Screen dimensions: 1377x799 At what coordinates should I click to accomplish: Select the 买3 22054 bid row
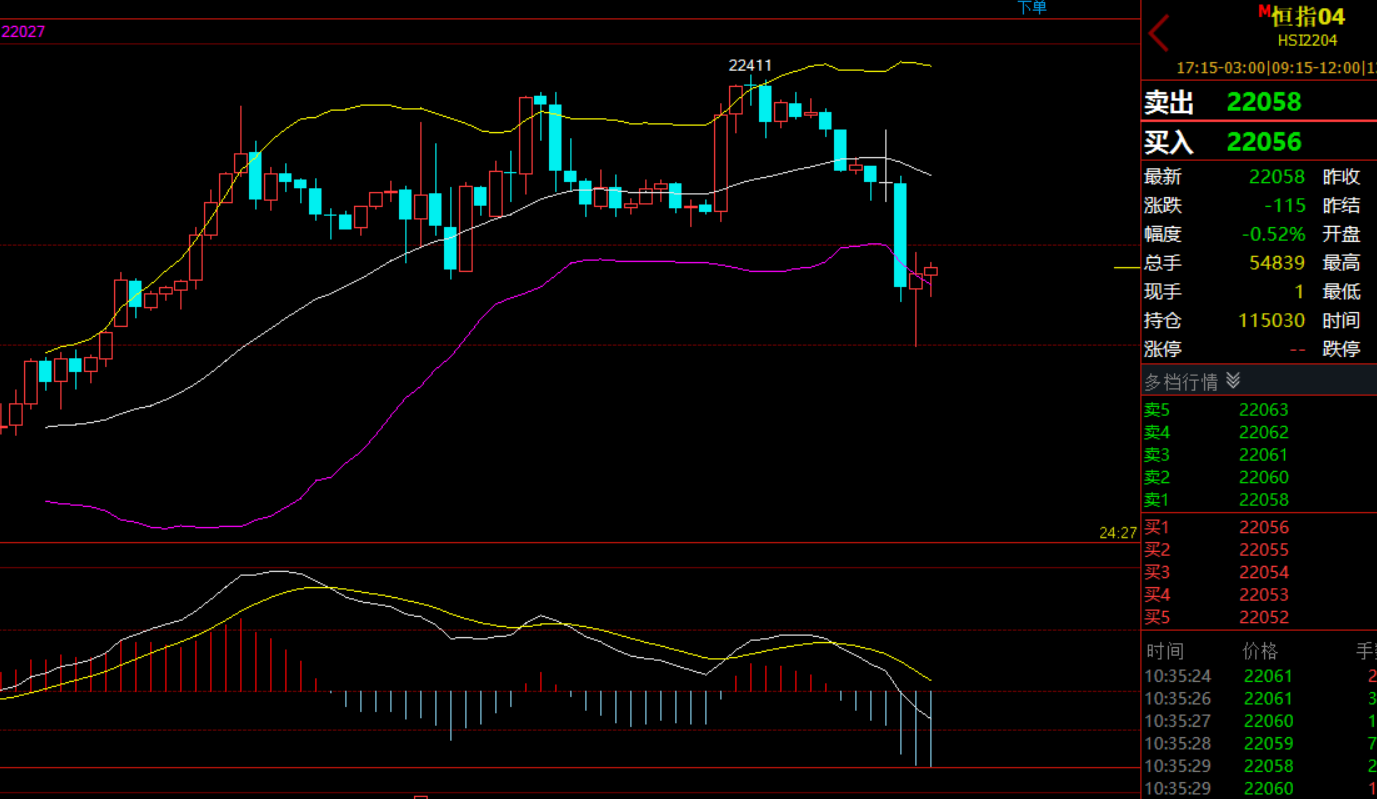(1259, 573)
